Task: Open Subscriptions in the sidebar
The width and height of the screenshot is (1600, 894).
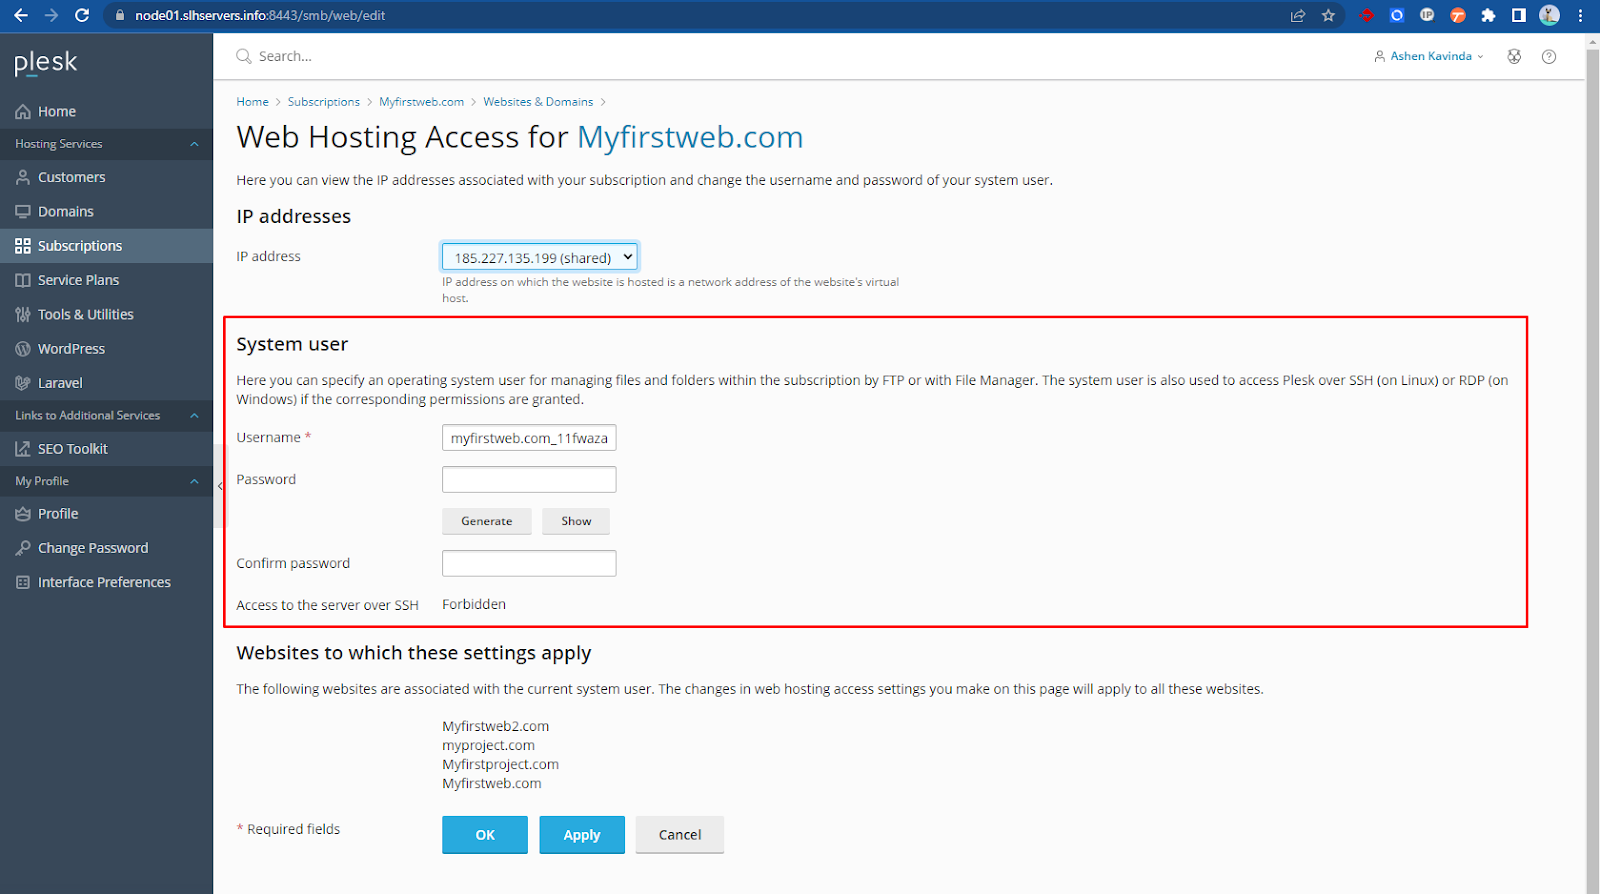Action: click(80, 246)
